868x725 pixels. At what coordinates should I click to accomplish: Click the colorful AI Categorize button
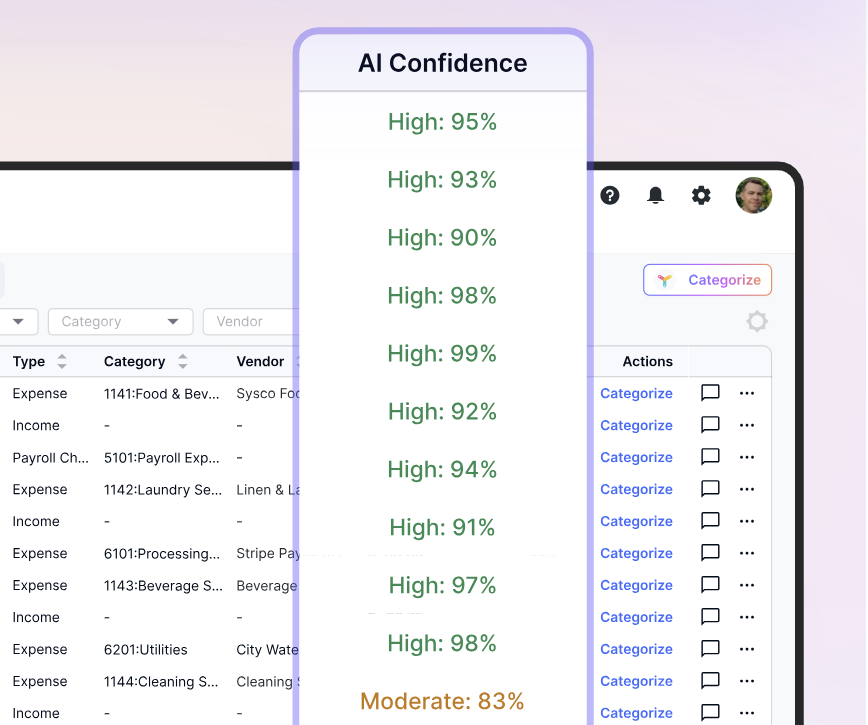coord(707,280)
